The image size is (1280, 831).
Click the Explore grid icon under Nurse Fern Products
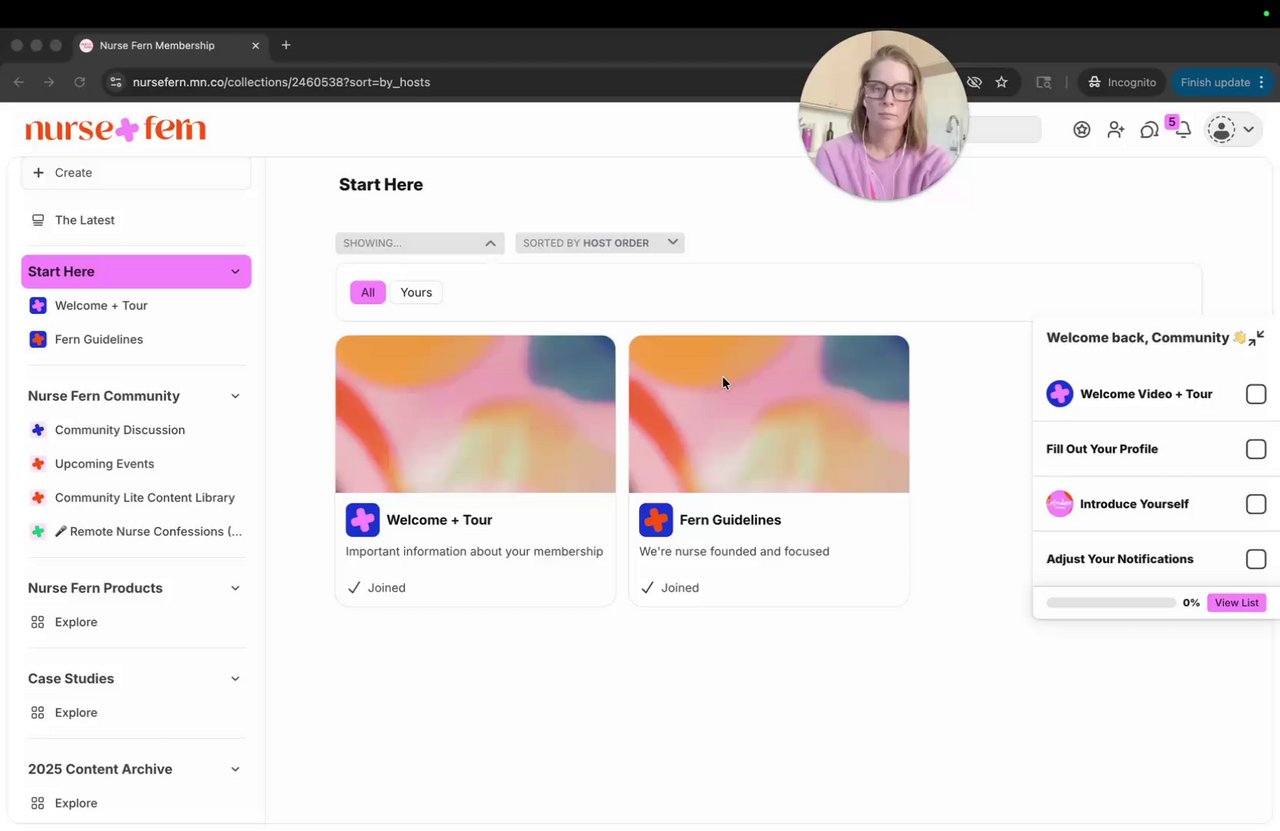(38, 622)
